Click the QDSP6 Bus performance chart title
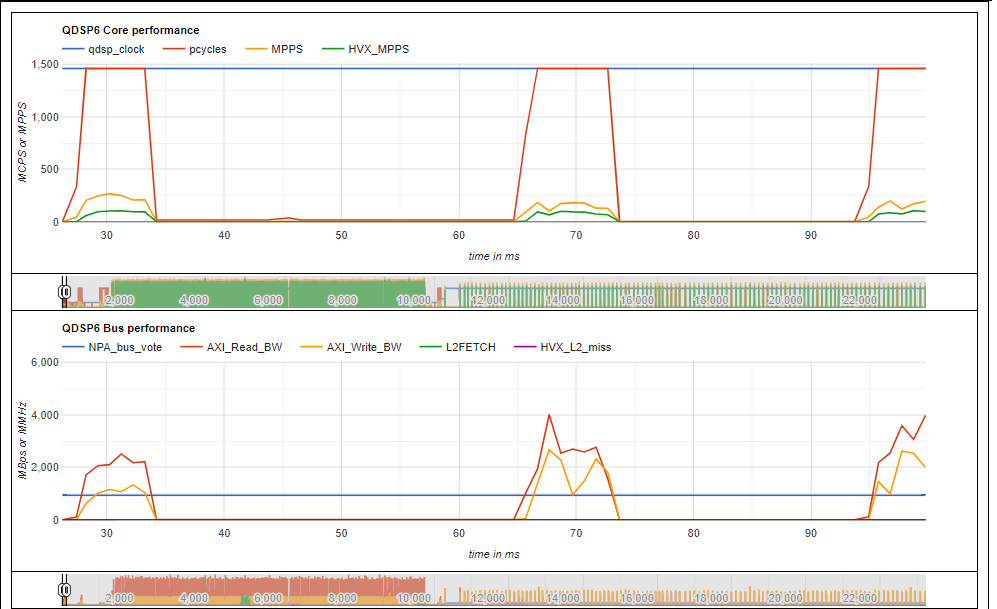The image size is (997, 609). (x=128, y=329)
